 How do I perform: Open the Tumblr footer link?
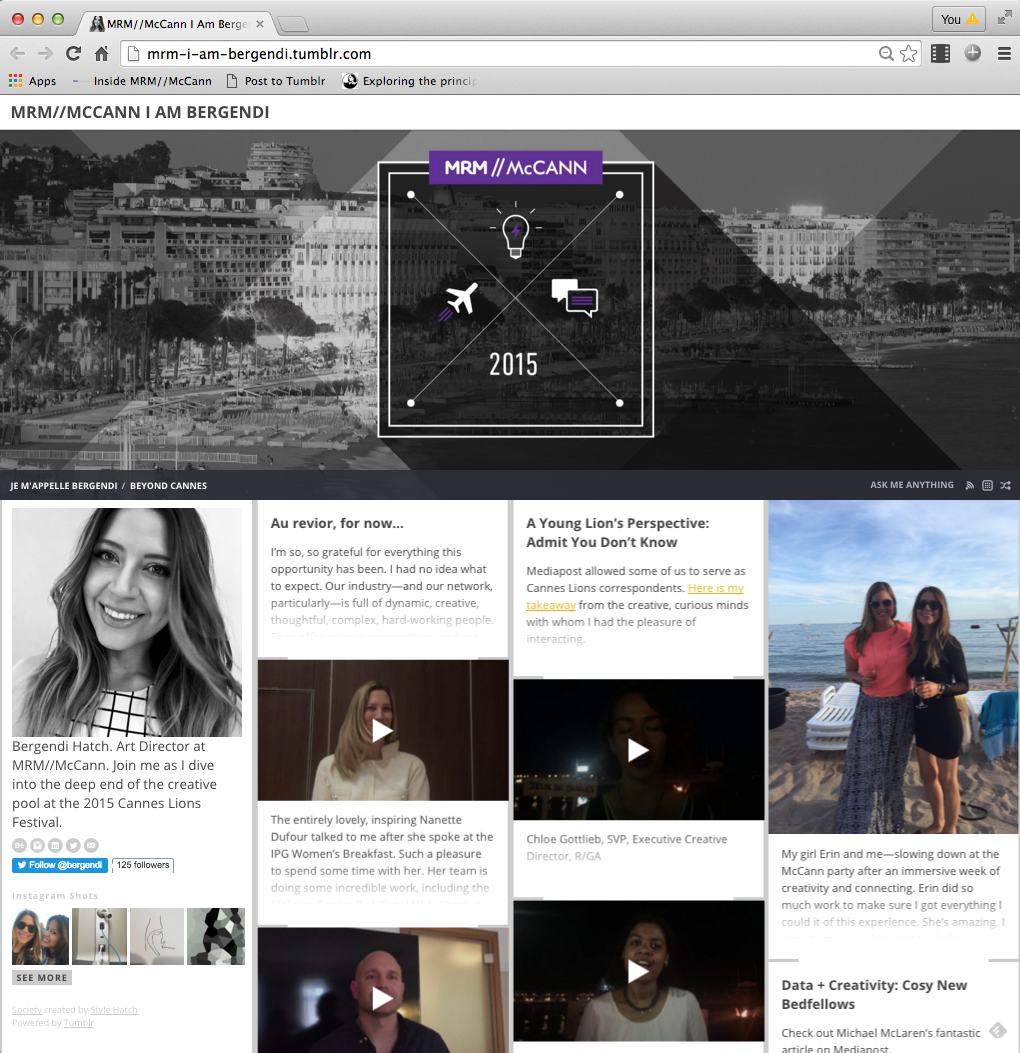point(79,1023)
